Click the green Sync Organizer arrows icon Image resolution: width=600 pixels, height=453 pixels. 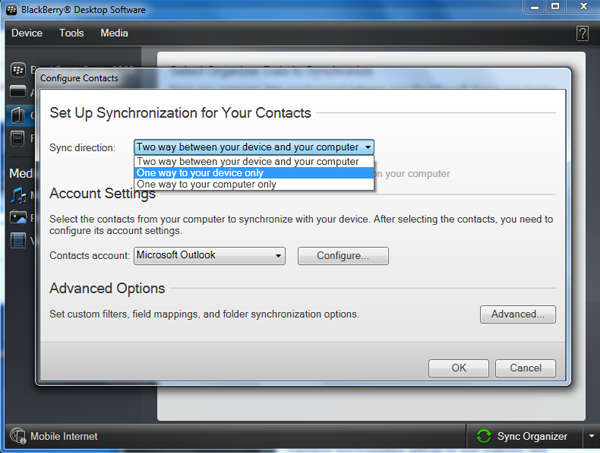coord(484,436)
